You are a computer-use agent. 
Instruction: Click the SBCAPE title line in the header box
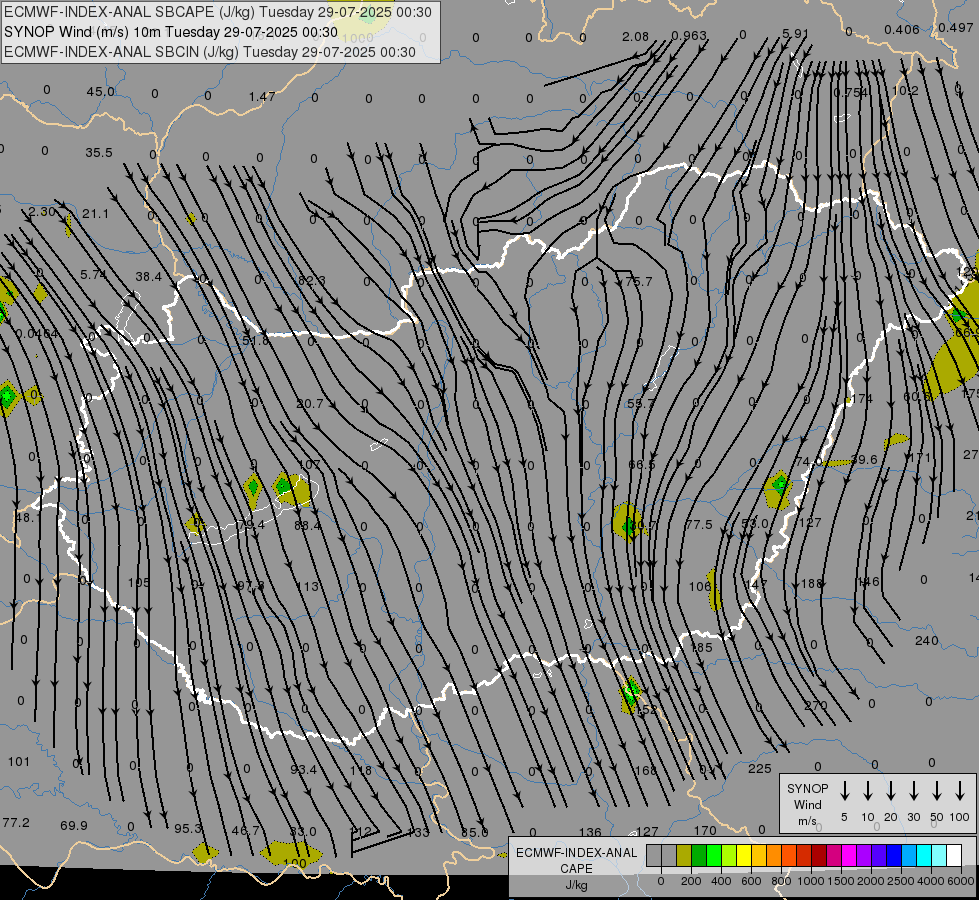coord(217,12)
